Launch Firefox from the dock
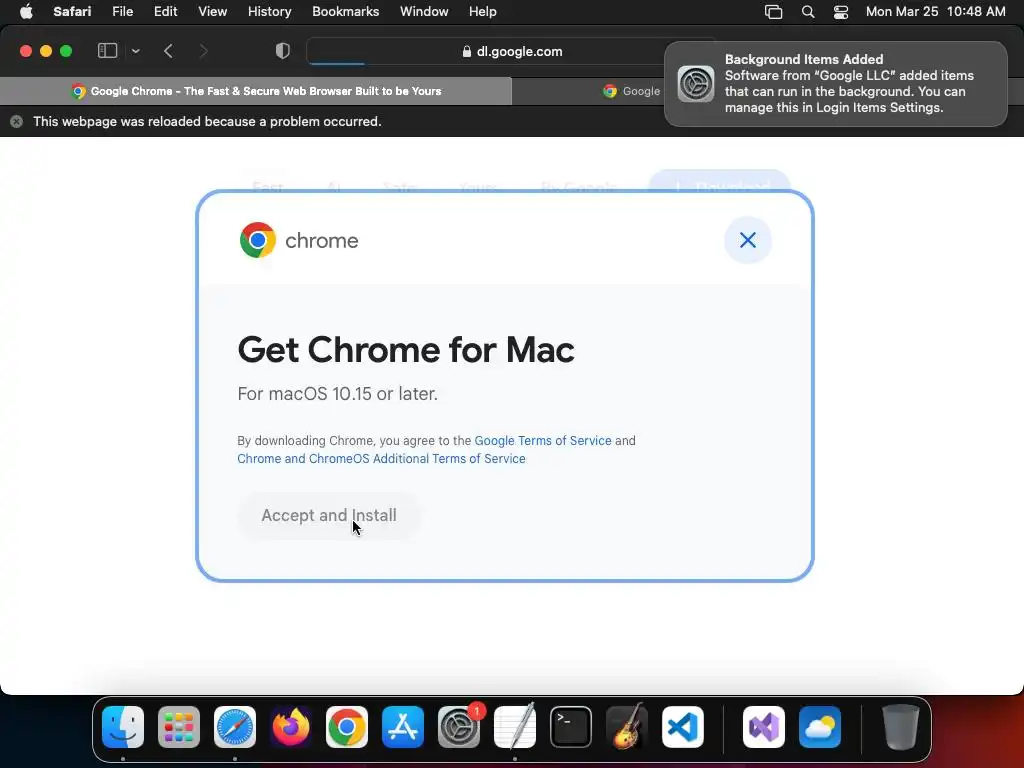This screenshot has height=768, width=1024. click(x=291, y=727)
